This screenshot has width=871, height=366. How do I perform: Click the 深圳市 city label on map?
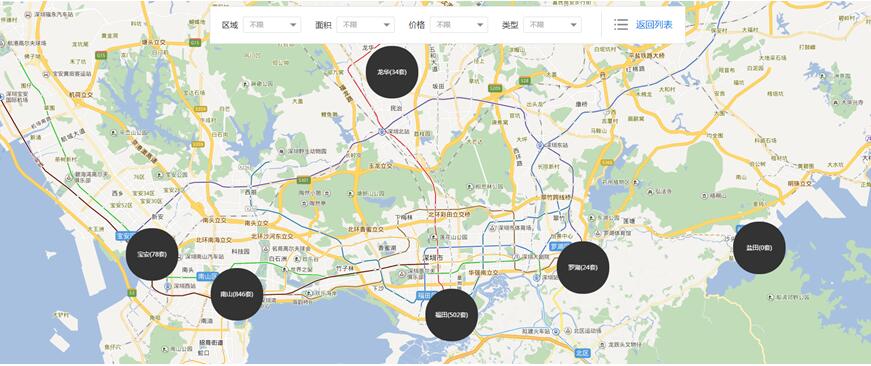(x=432, y=258)
